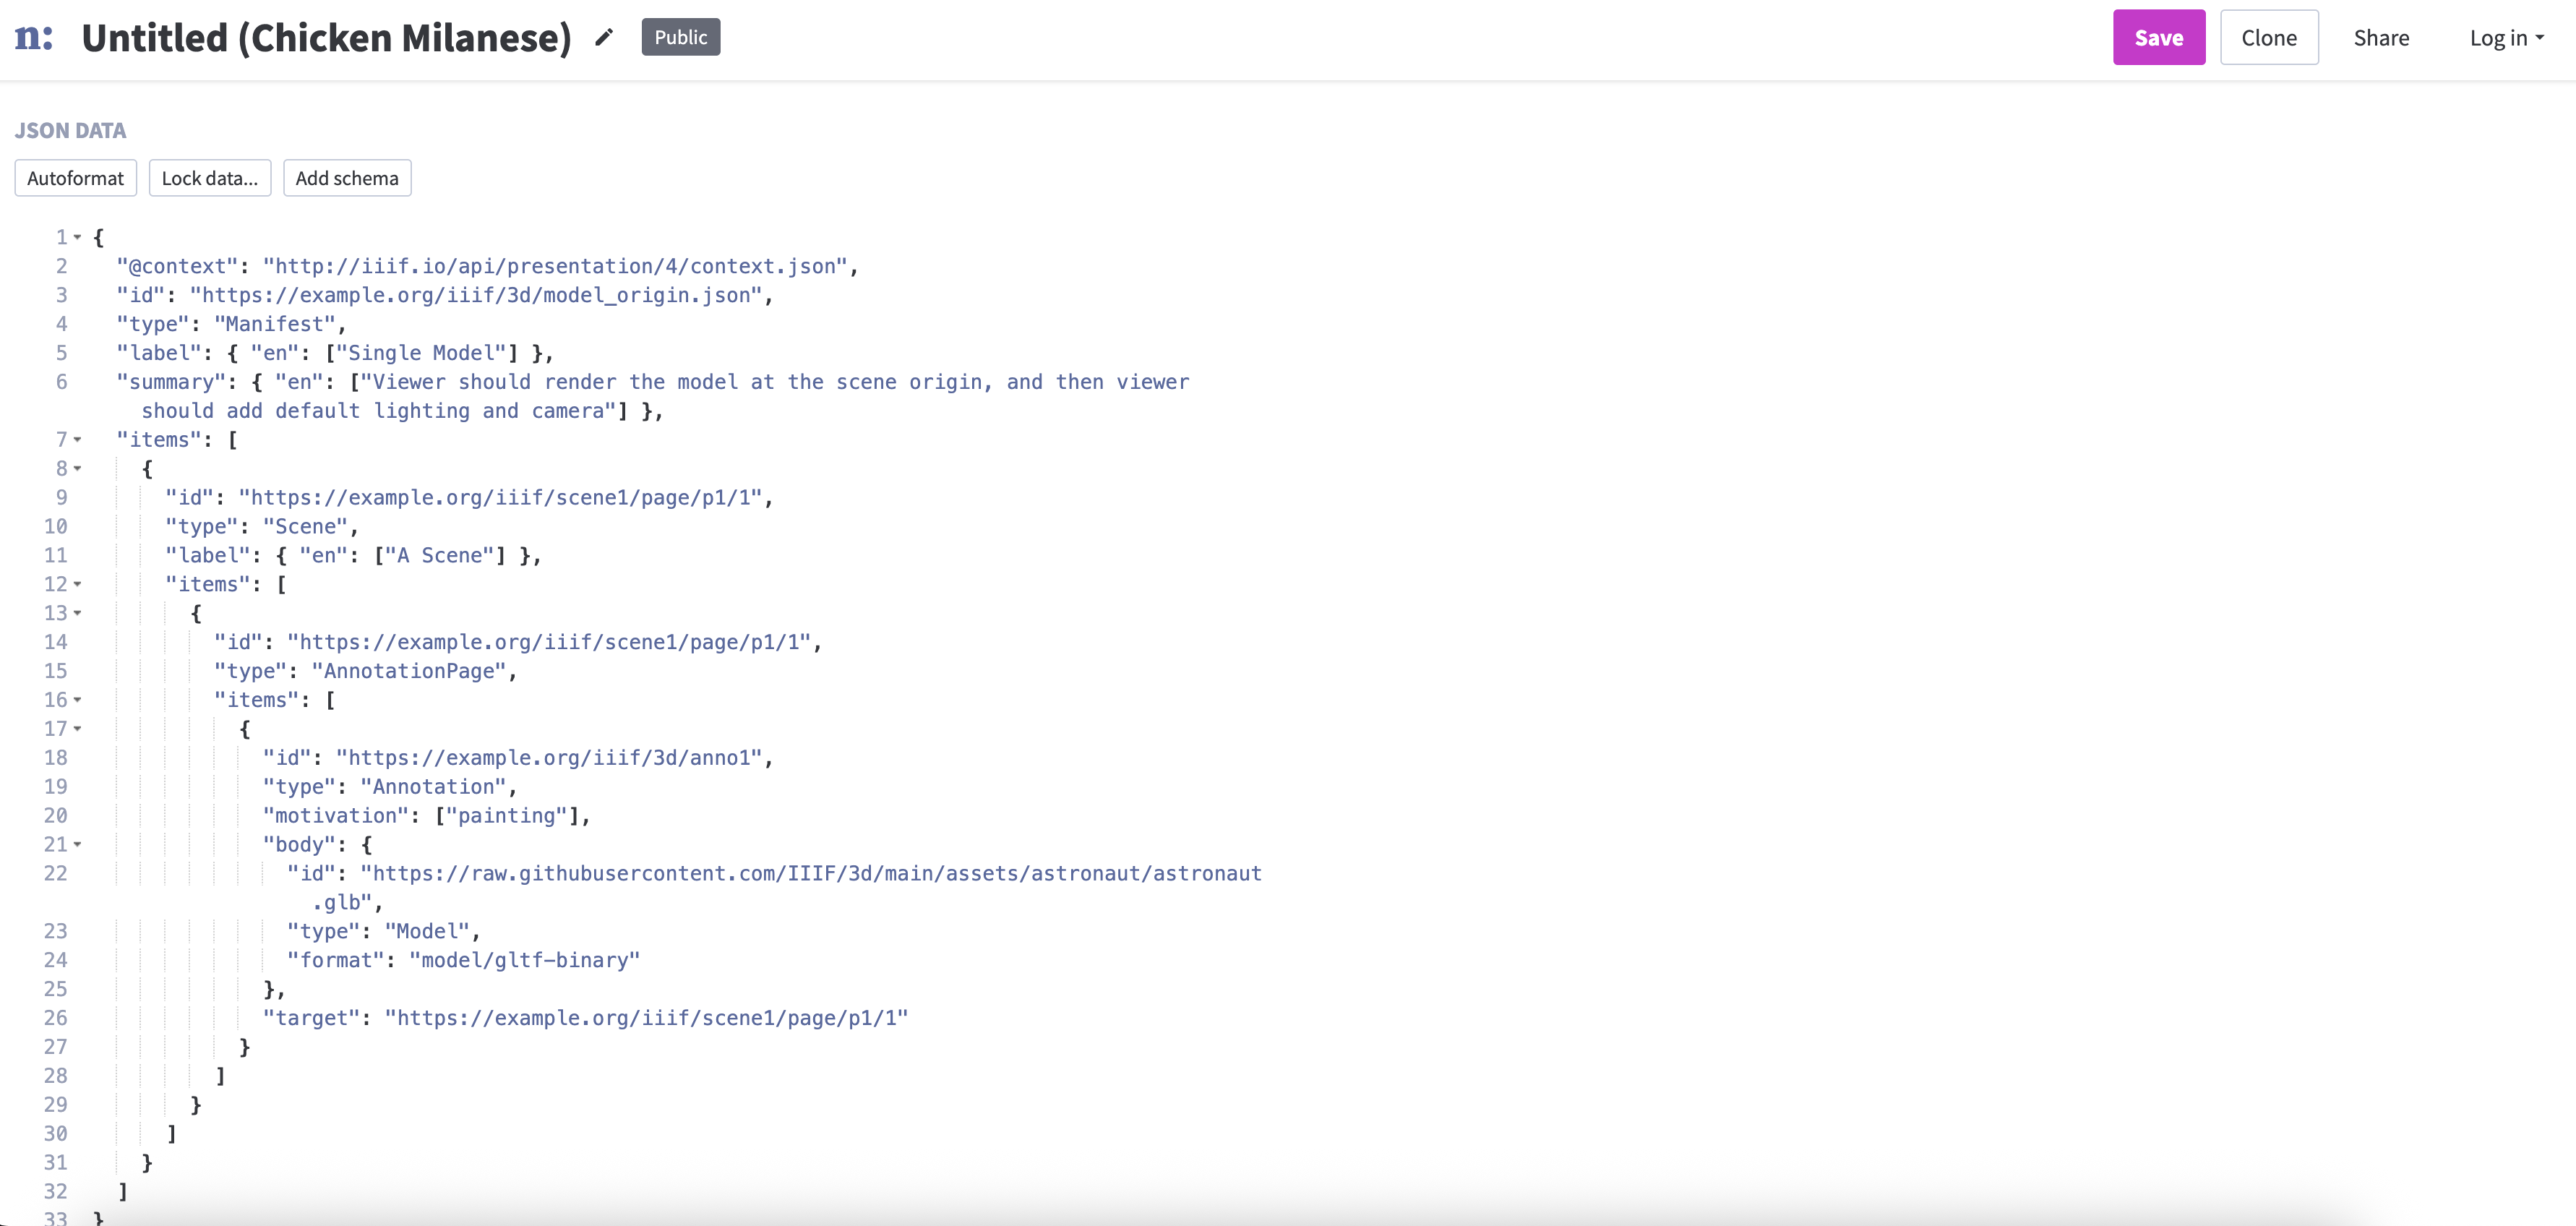Image resolution: width=2576 pixels, height=1226 pixels.
Task: Click the Clone button
Action: (x=2268, y=38)
